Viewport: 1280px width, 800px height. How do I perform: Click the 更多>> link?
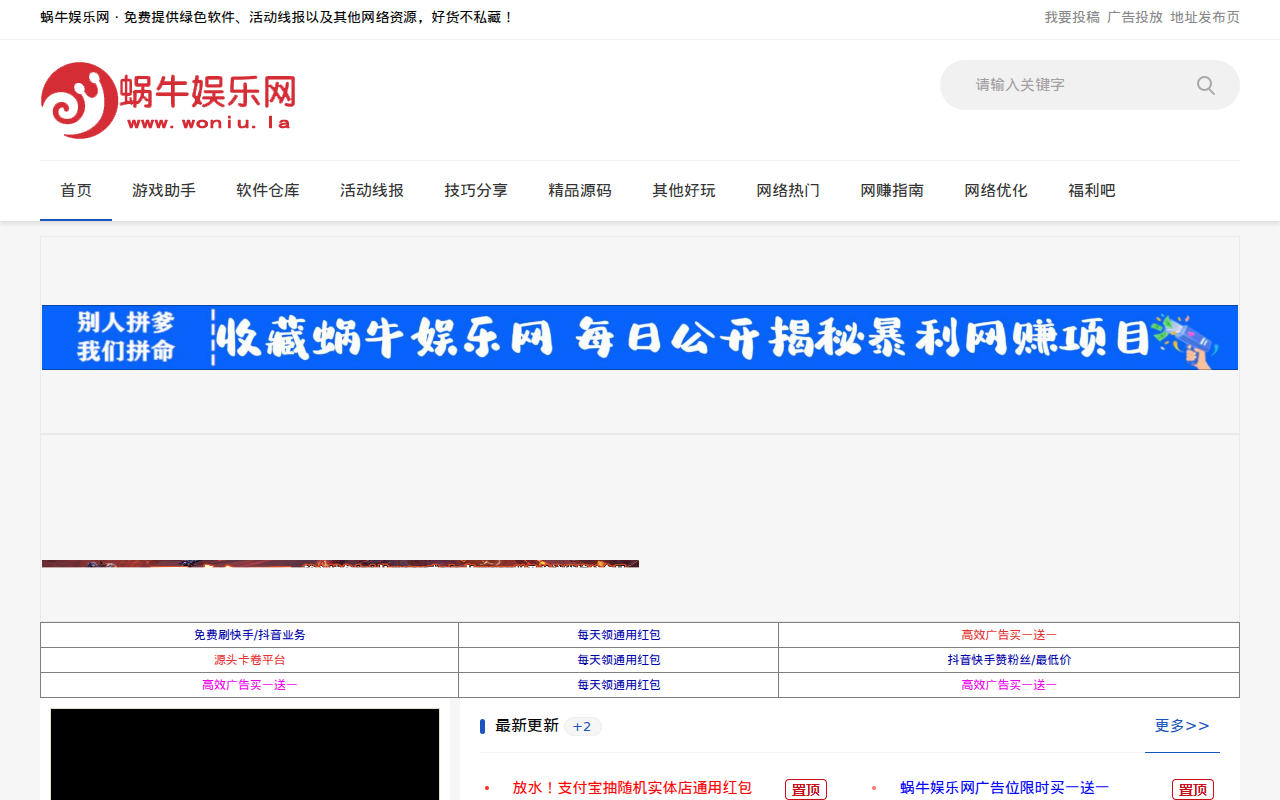[1182, 725]
